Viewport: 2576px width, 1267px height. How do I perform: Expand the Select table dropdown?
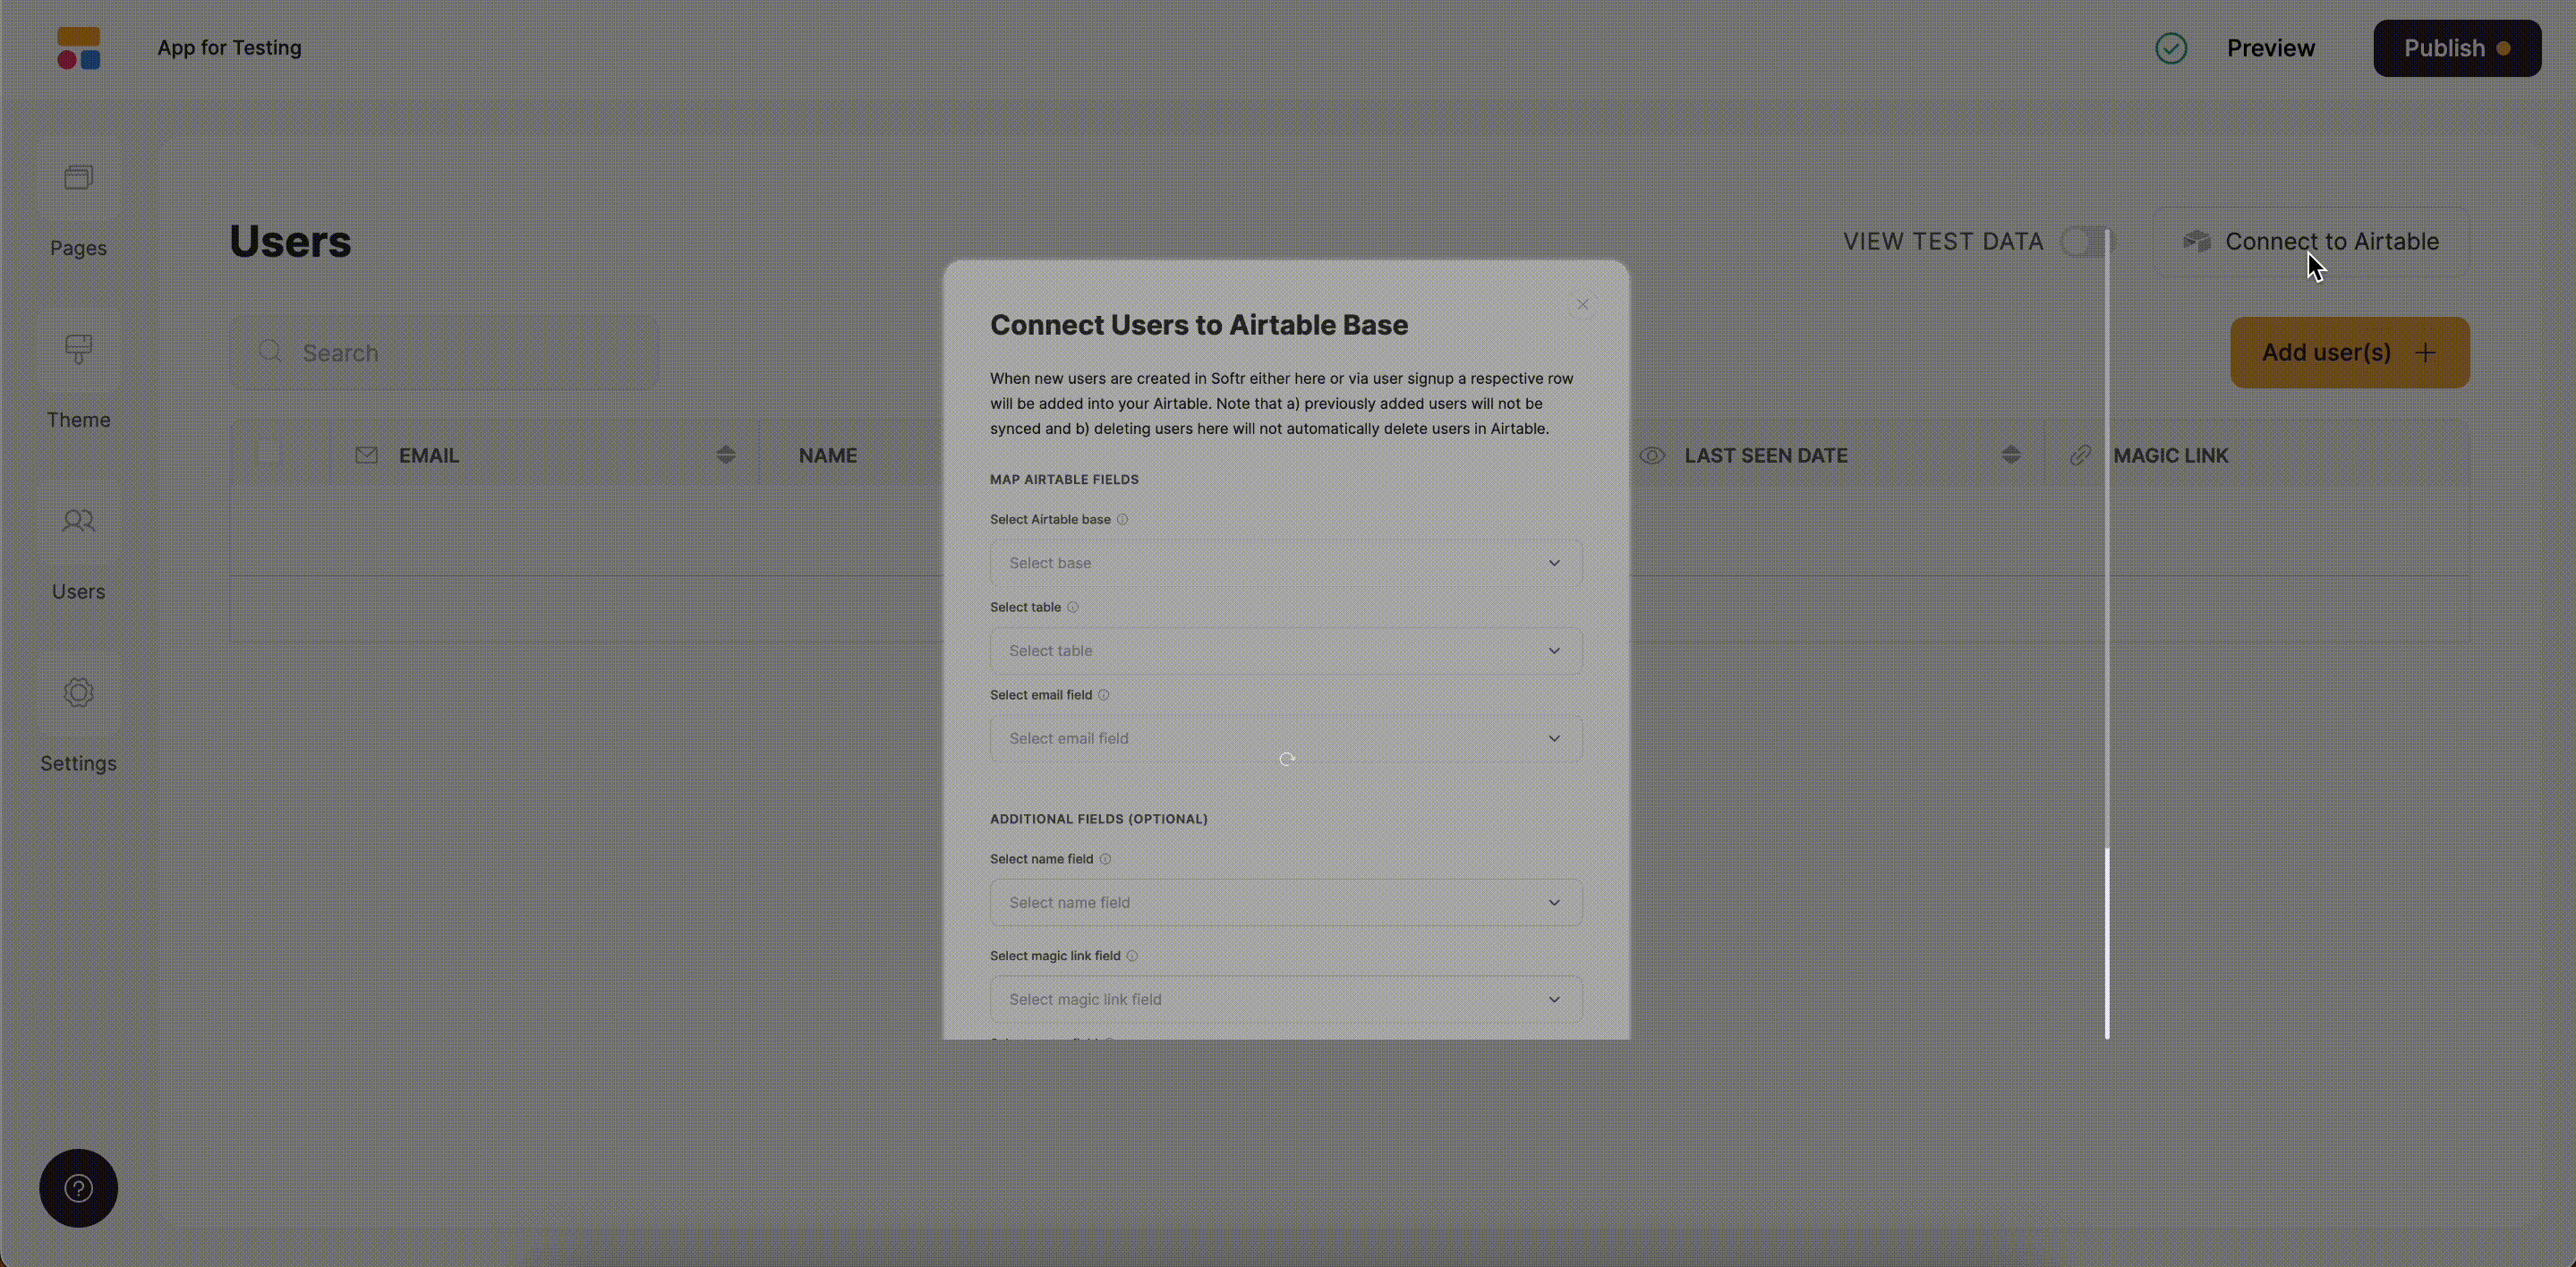coord(1286,651)
